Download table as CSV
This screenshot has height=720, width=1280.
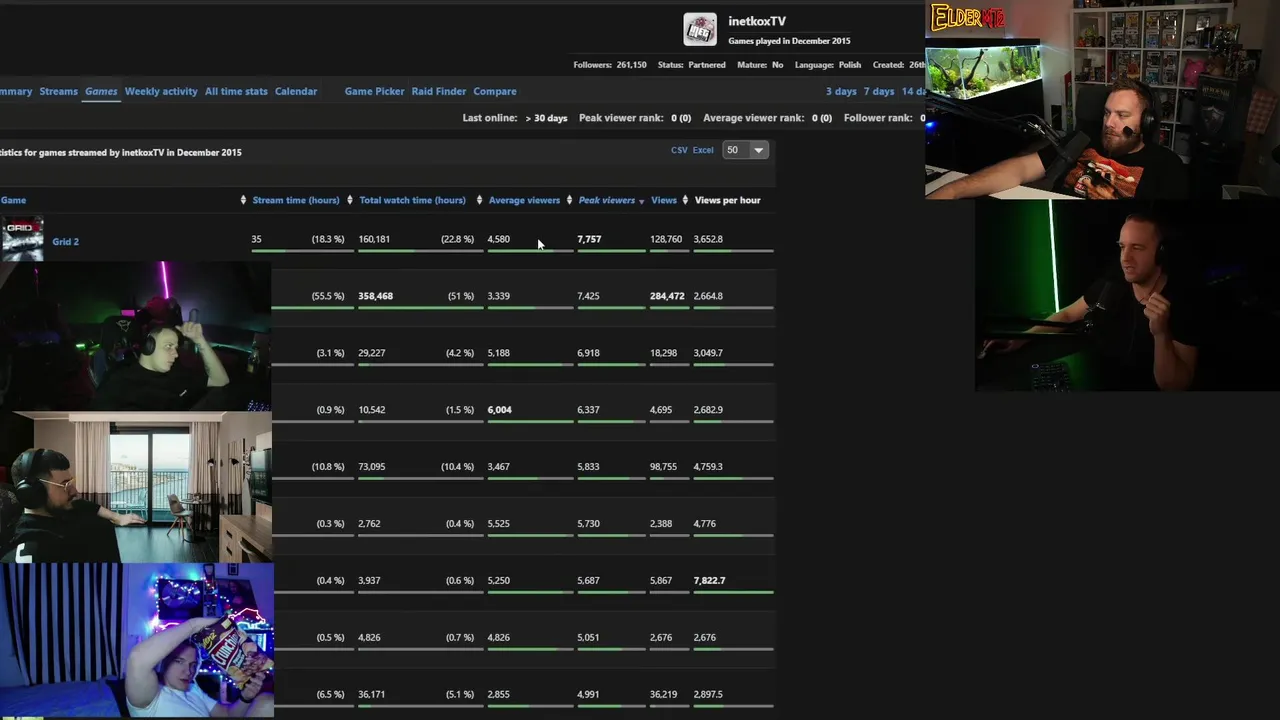(679, 150)
